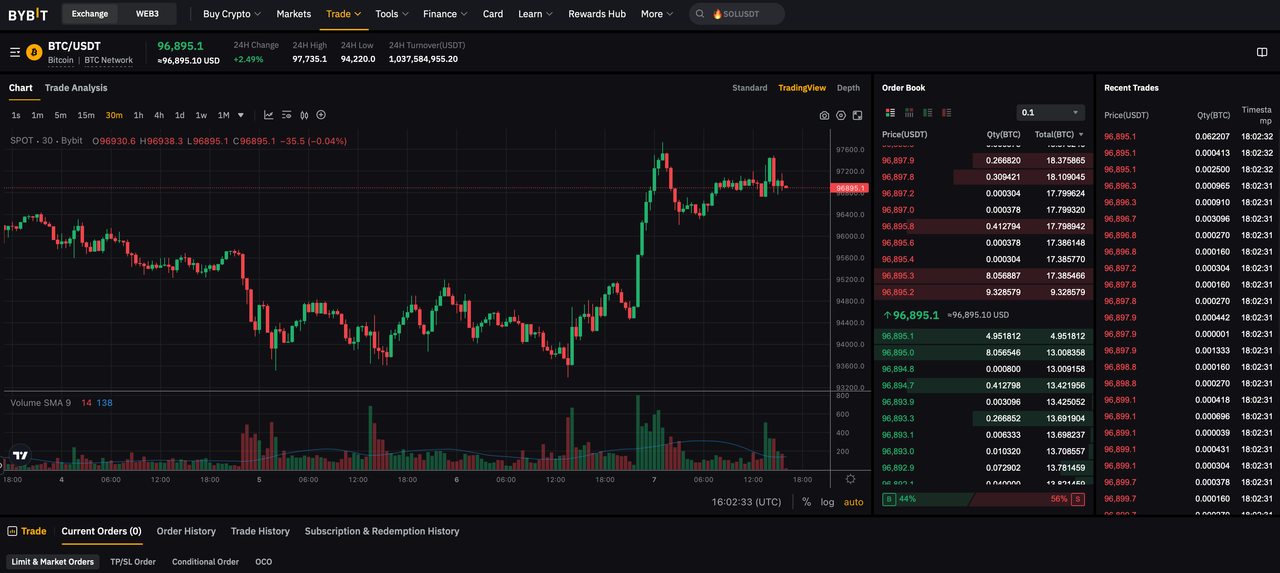
Task: Open the candlestick style icon
Action: 304,115
